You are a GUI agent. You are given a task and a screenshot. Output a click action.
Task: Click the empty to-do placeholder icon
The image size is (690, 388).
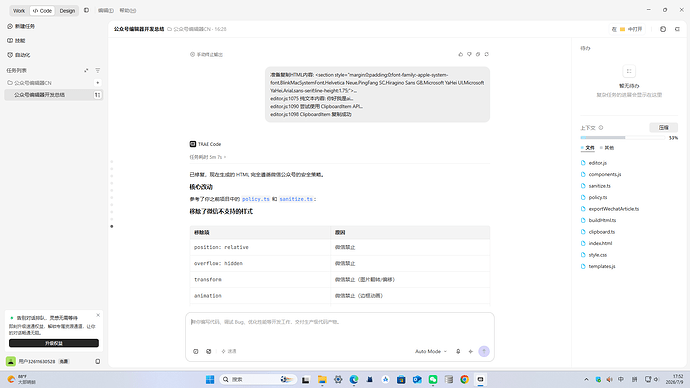point(629,71)
